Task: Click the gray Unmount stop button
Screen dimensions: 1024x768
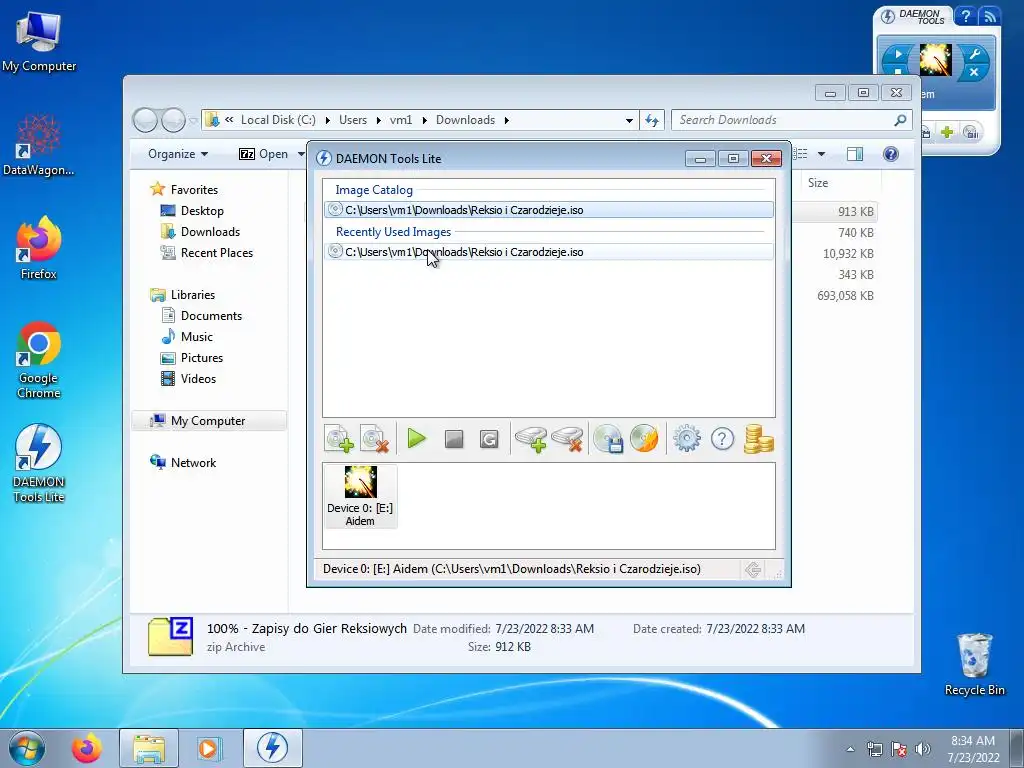Action: (x=454, y=439)
